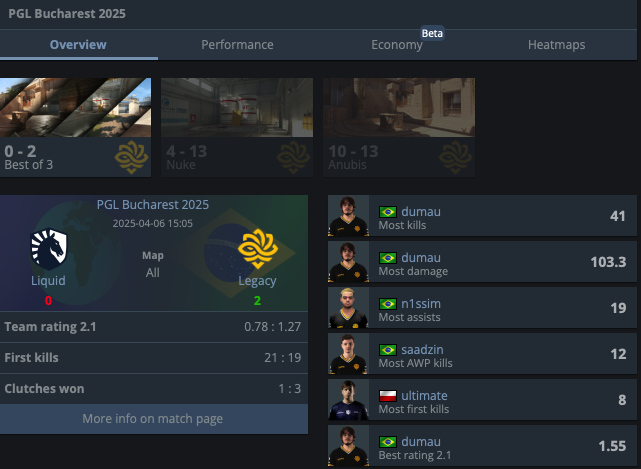Open ultimate's player profile link
This screenshot has height=469, width=641.
click(424, 395)
